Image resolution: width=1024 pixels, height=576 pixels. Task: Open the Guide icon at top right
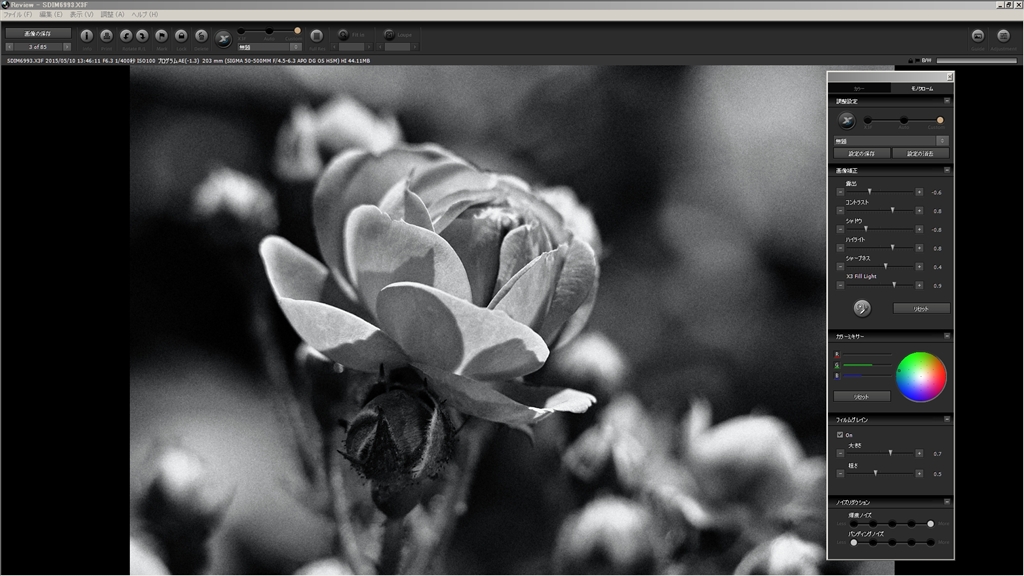click(978, 36)
